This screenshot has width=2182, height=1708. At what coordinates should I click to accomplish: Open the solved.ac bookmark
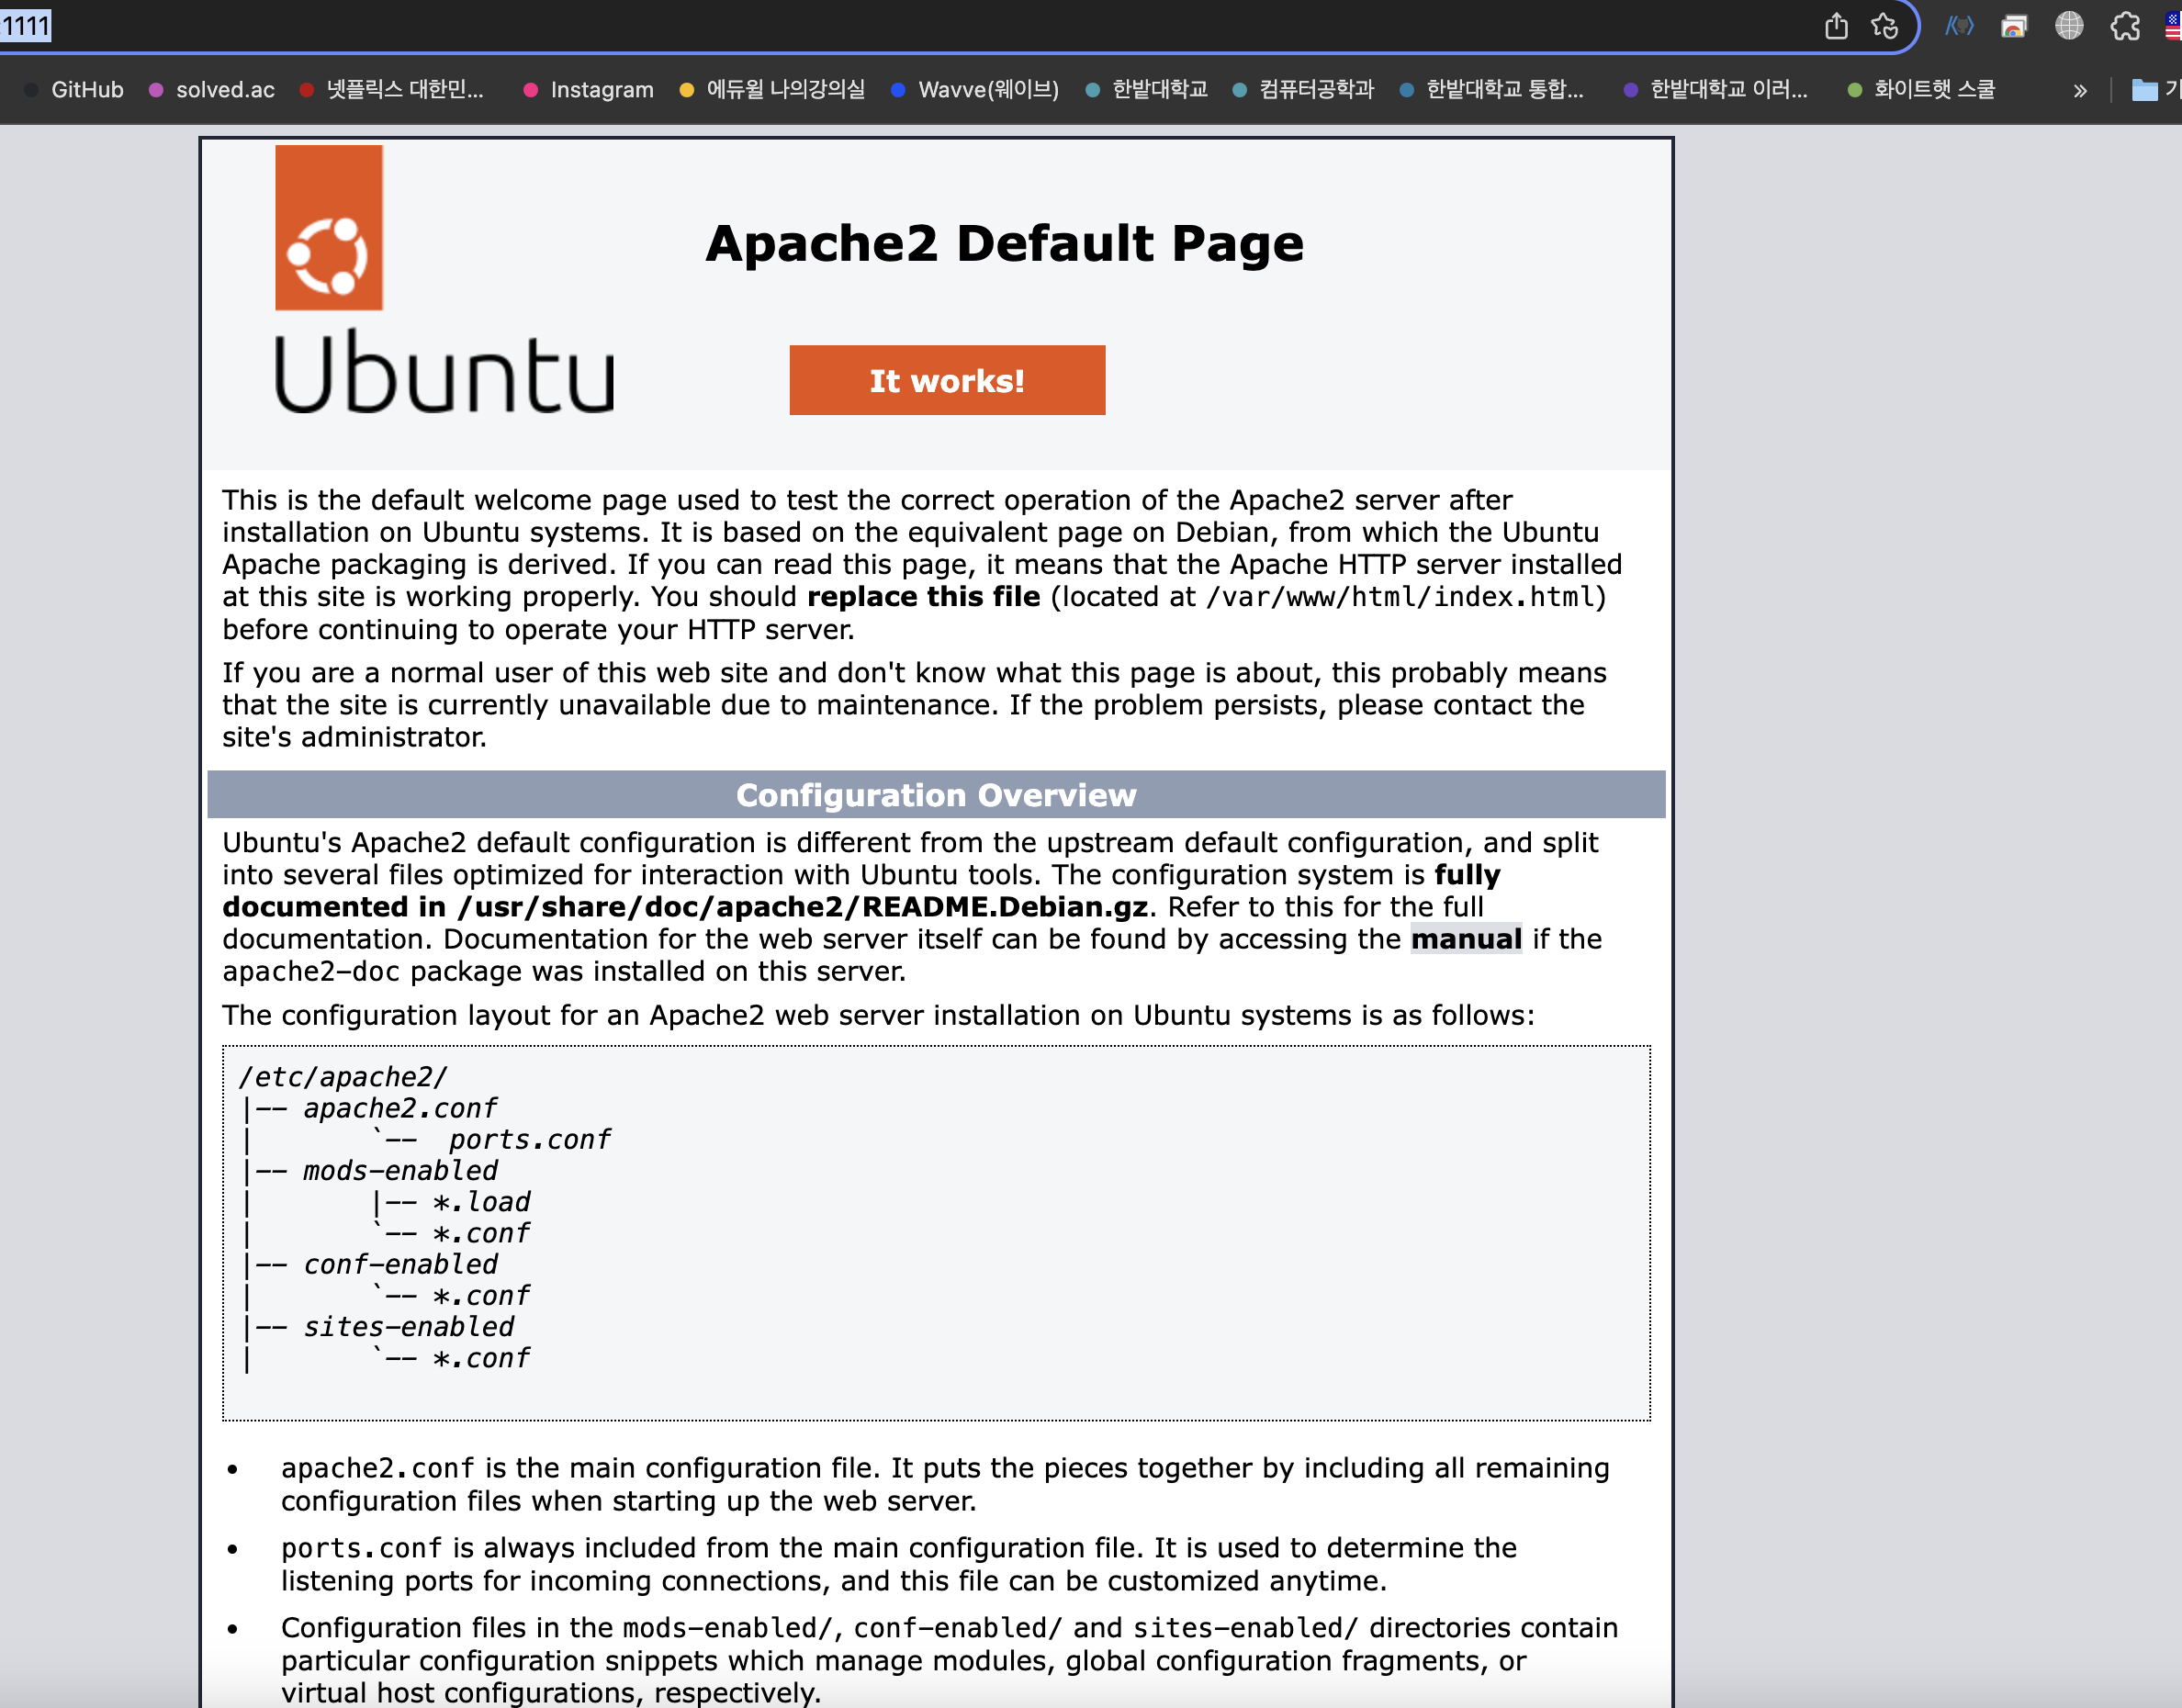pyautogui.click(x=212, y=90)
